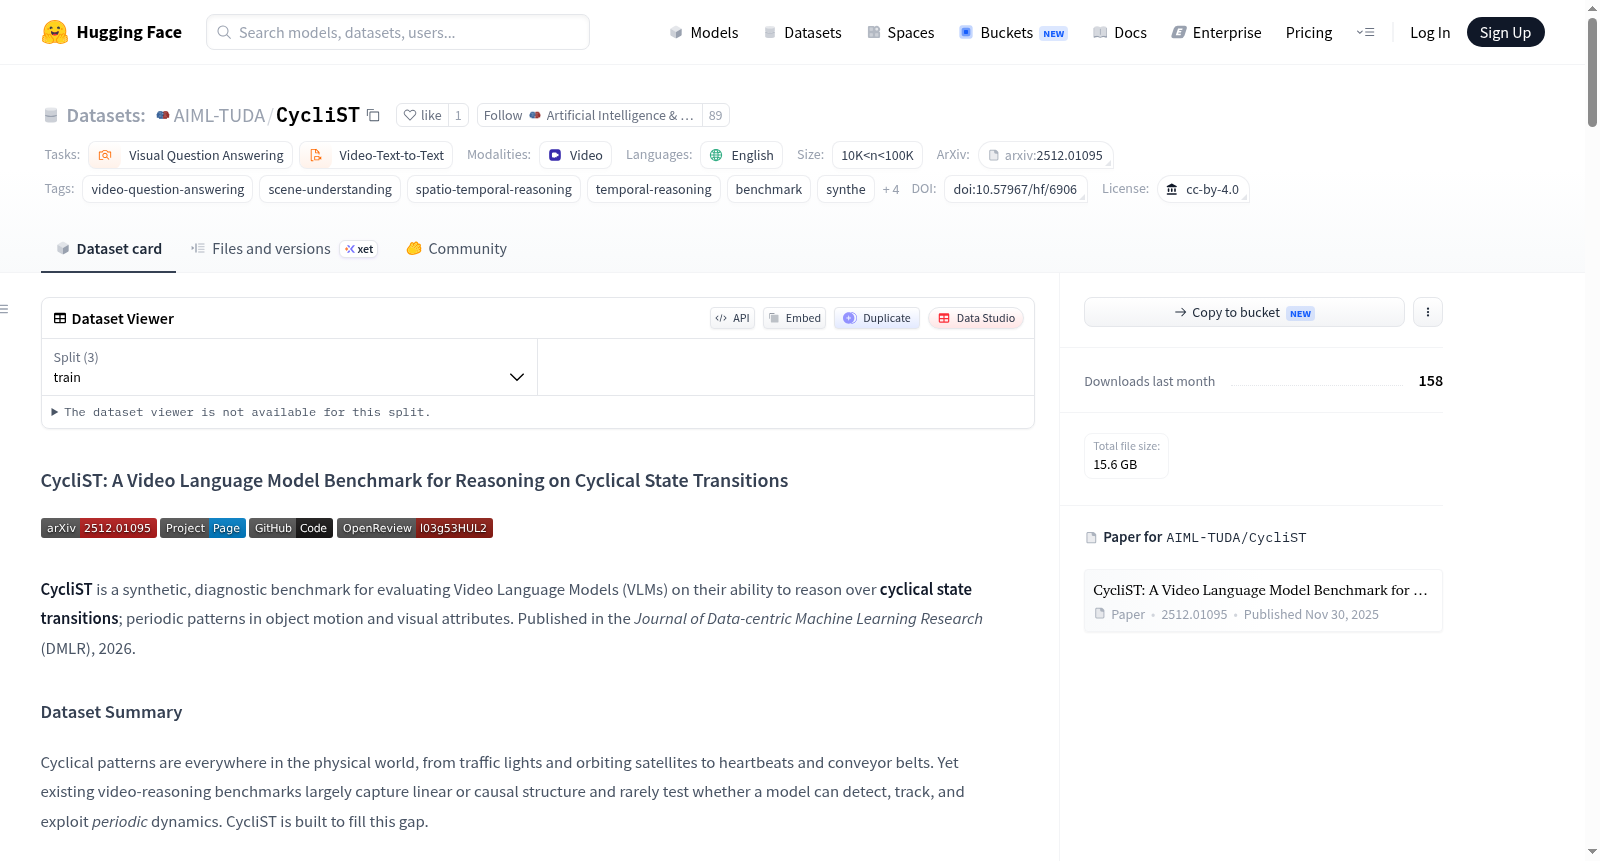This screenshot has height=861, width=1600.
Task: Click the sidebar table-of-contents toggle icon
Action: pos(5,309)
